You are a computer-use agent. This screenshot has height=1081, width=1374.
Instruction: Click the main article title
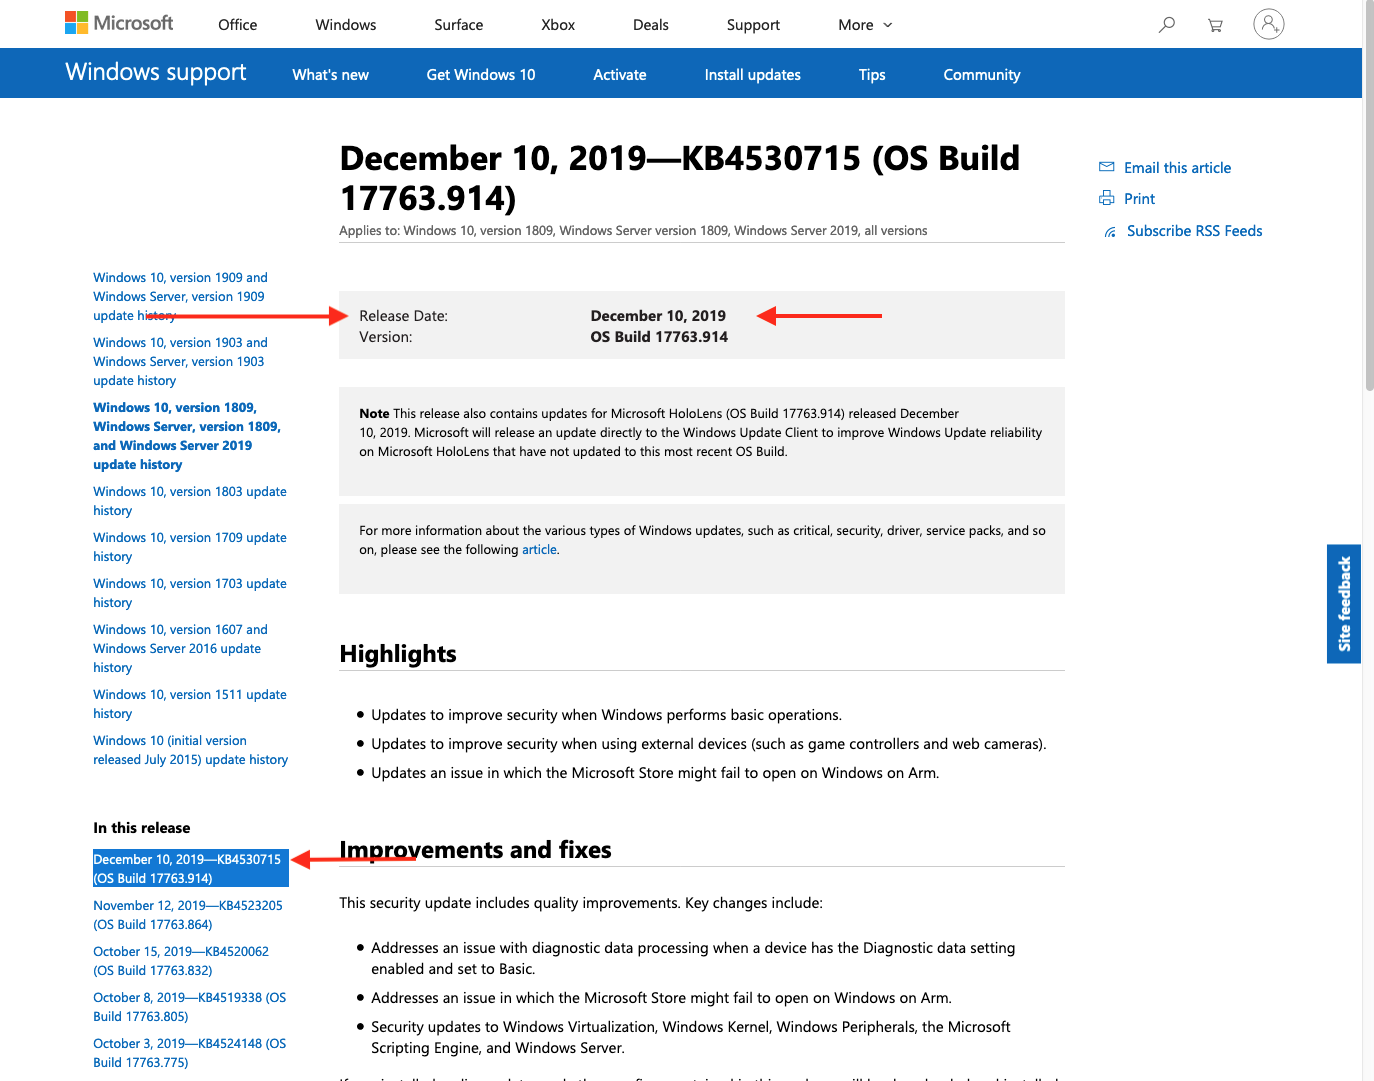680,178
